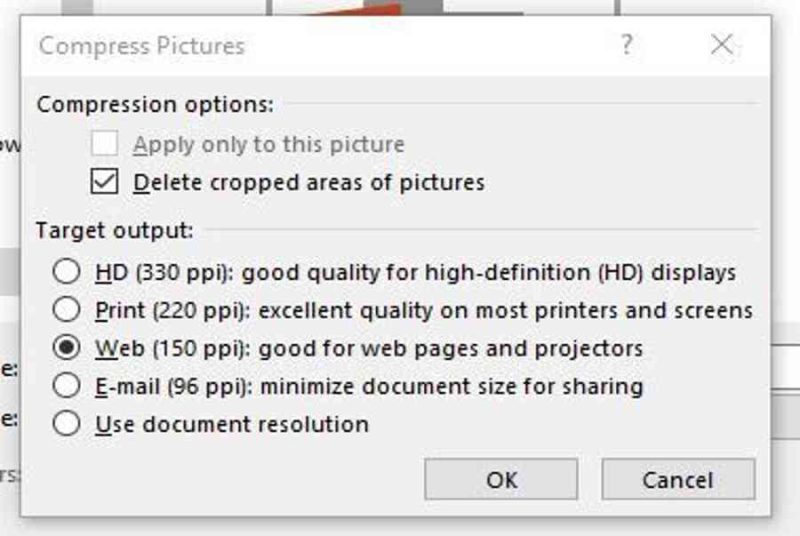Close the Compress Pictures dialog

tap(722, 45)
